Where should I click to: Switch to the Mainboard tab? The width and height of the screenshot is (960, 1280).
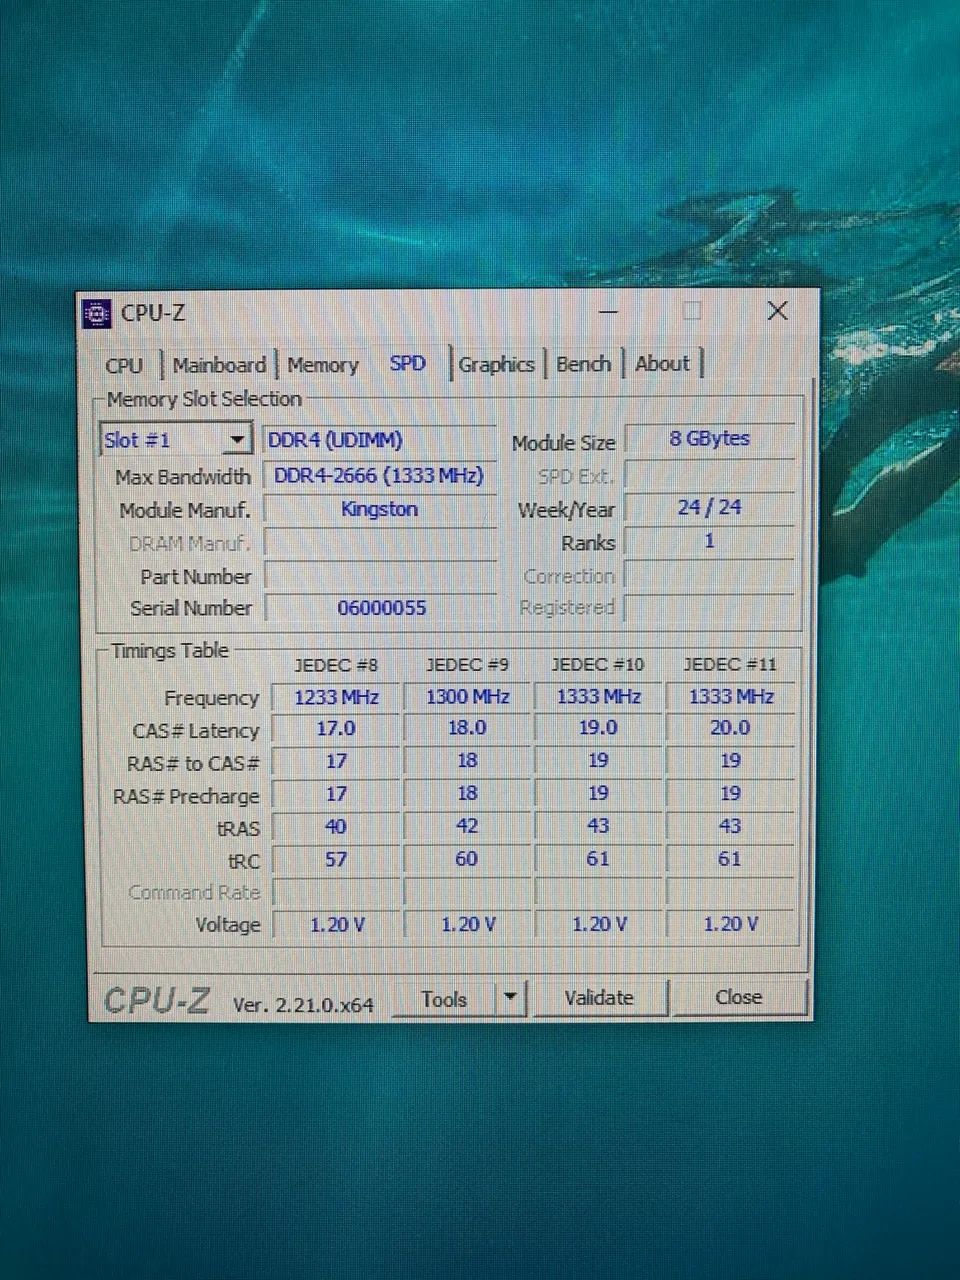pyautogui.click(x=219, y=365)
